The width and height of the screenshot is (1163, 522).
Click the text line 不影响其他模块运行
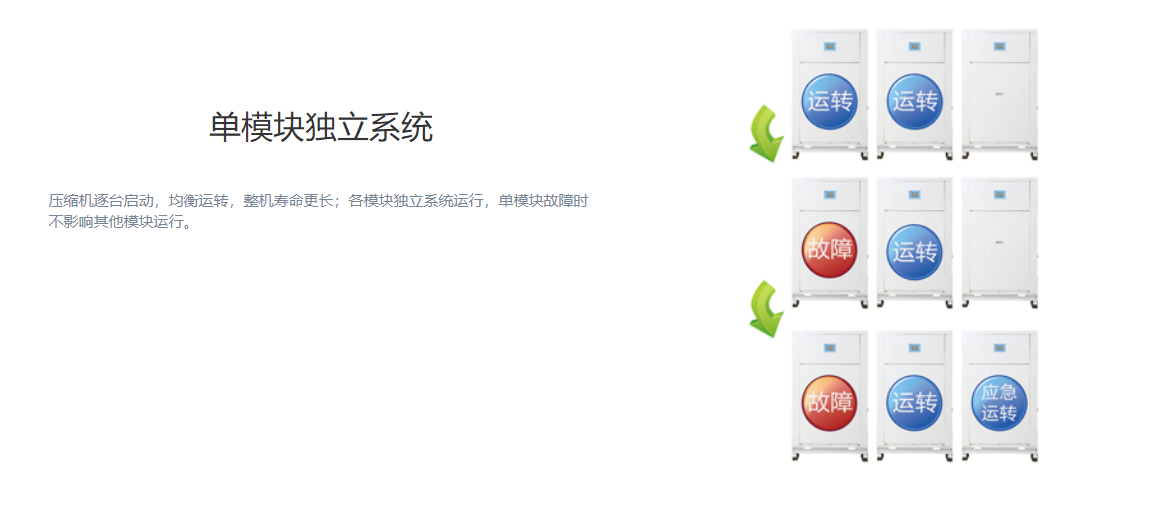[x=120, y=222]
